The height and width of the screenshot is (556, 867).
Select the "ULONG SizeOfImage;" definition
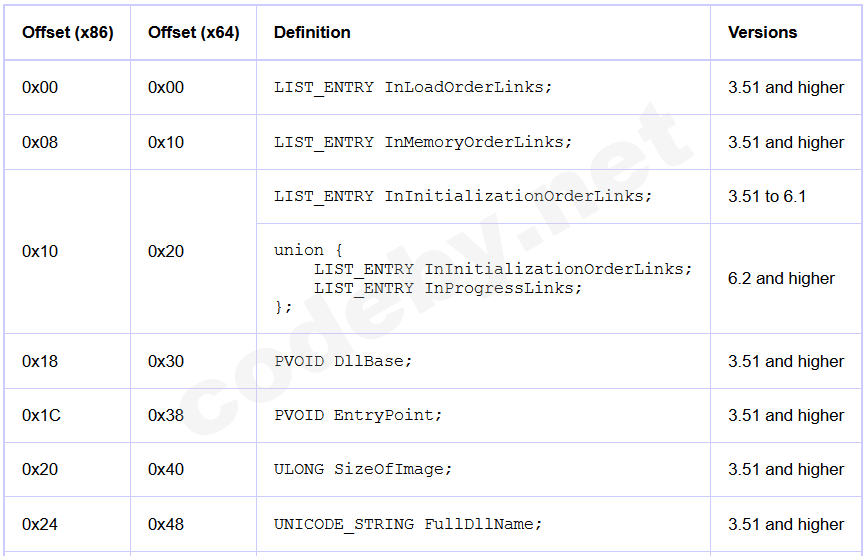tap(363, 470)
